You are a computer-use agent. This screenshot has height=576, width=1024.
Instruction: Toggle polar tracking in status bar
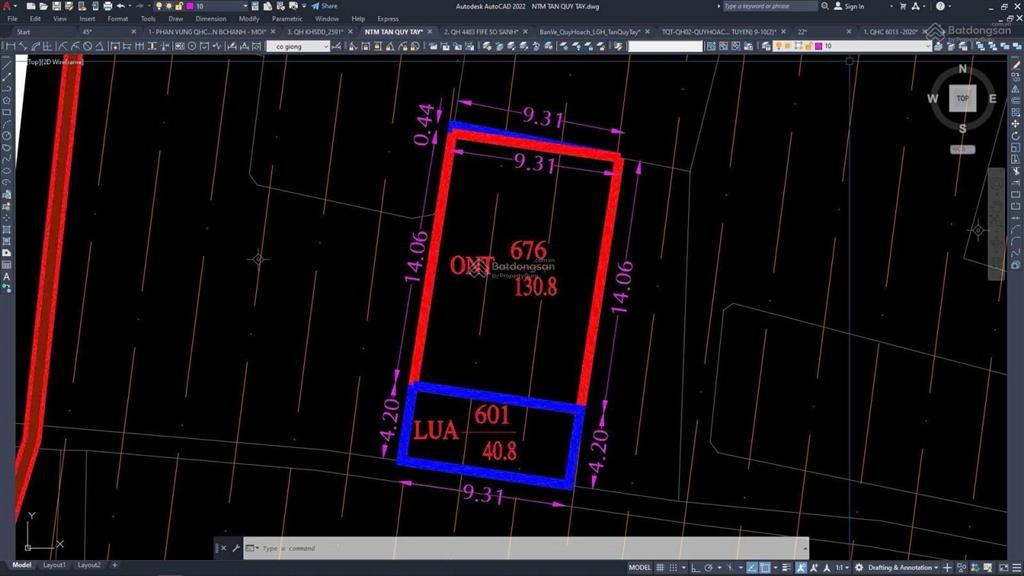click(709, 568)
